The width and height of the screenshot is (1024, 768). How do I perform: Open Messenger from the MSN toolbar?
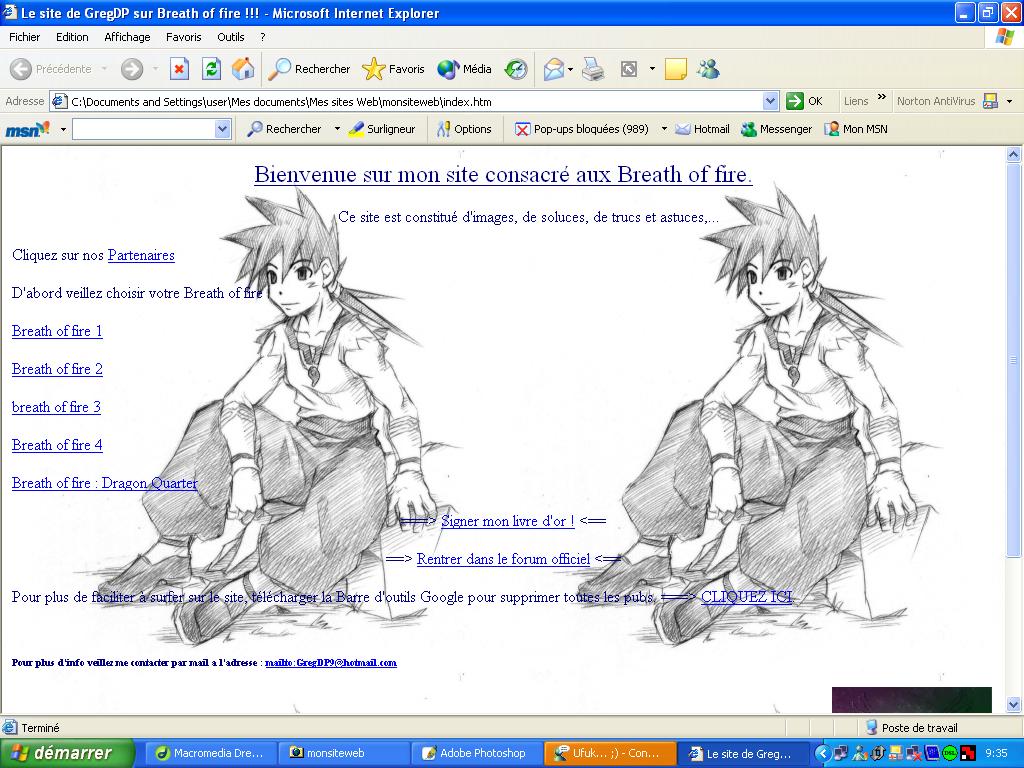(776, 129)
